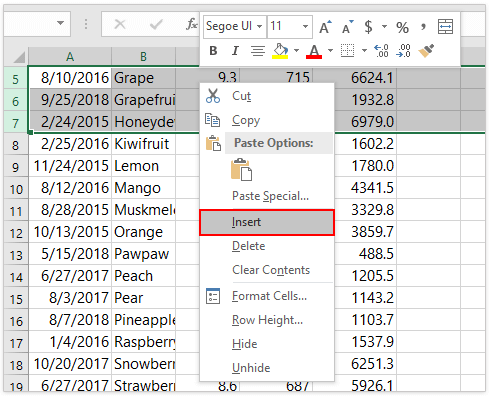This screenshot has height=397, width=492.
Task: Click cell containing Kiwifruit
Action: coord(143,144)
